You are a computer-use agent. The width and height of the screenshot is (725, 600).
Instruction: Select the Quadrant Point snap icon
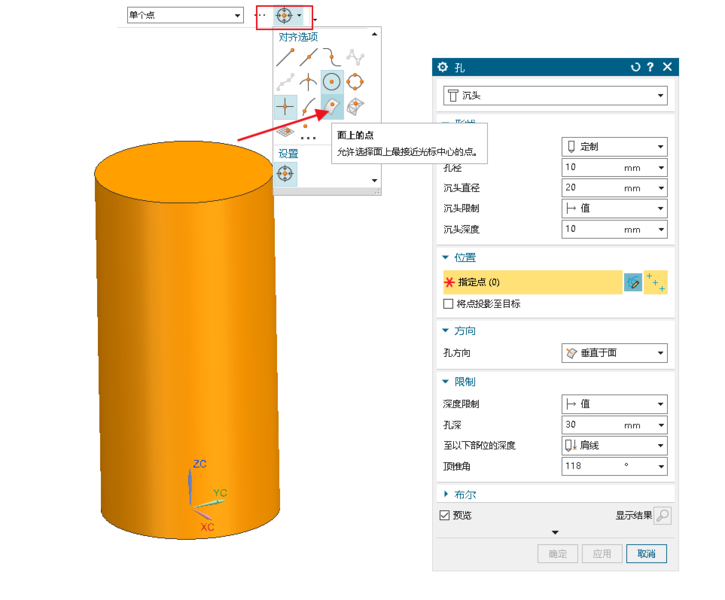coord(355,82)
